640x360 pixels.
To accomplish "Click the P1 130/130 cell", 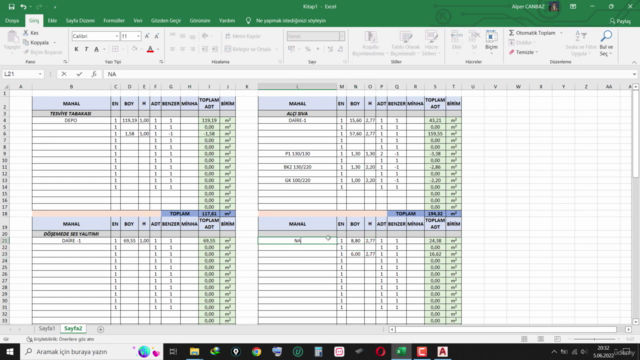I will pos(297,154).
